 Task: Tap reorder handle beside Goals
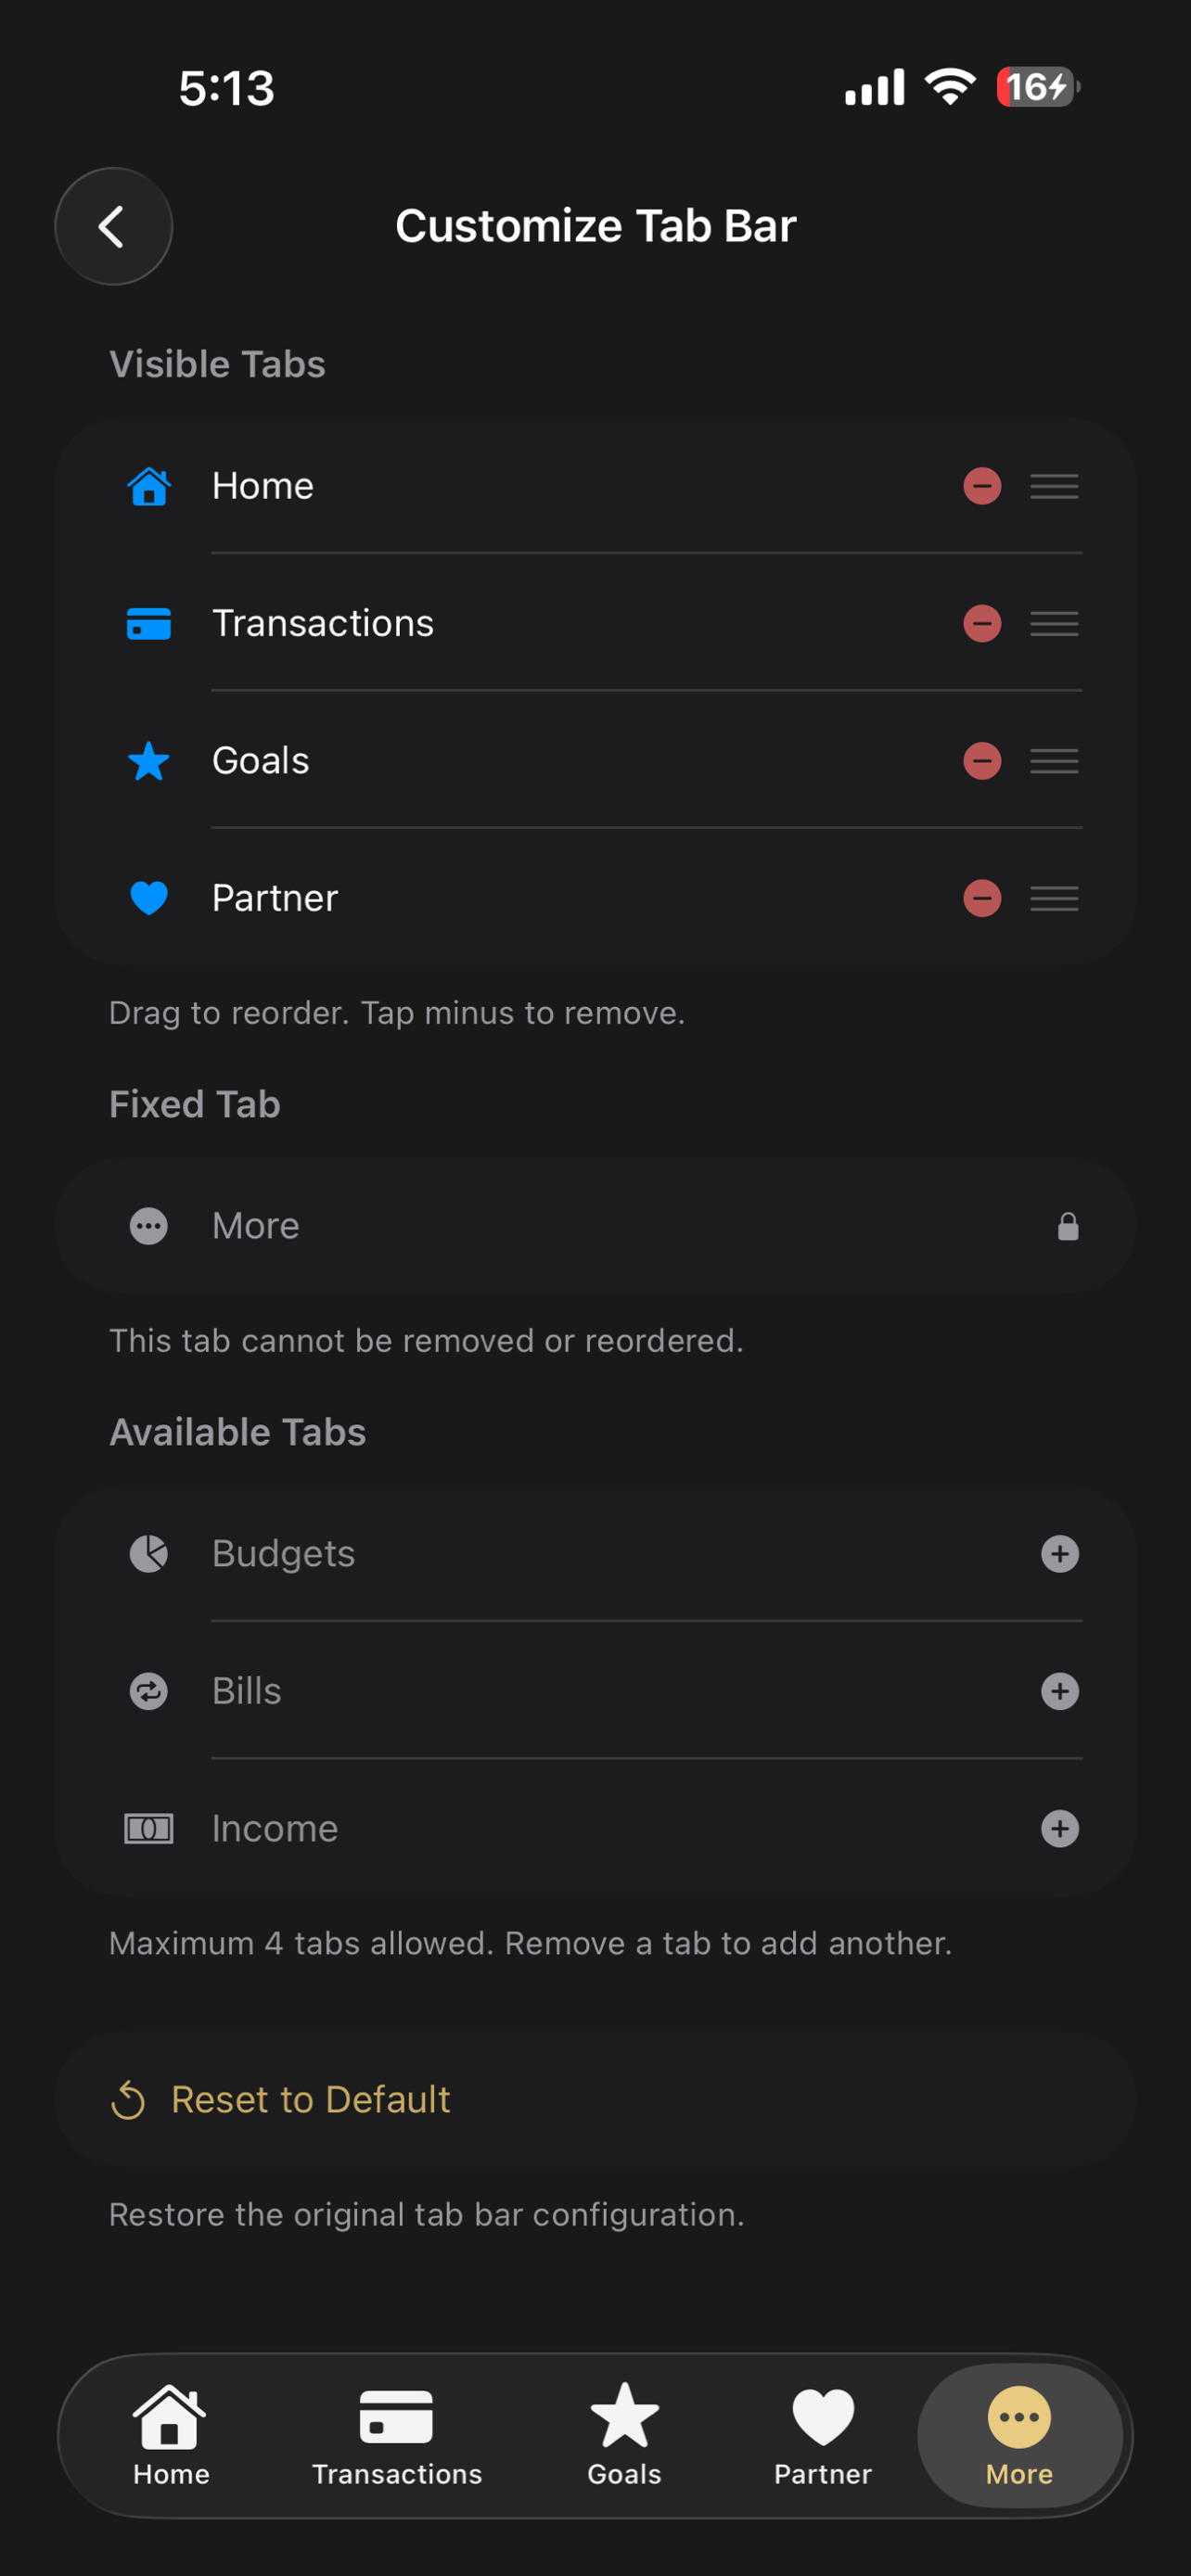[x=1054, y=761]
